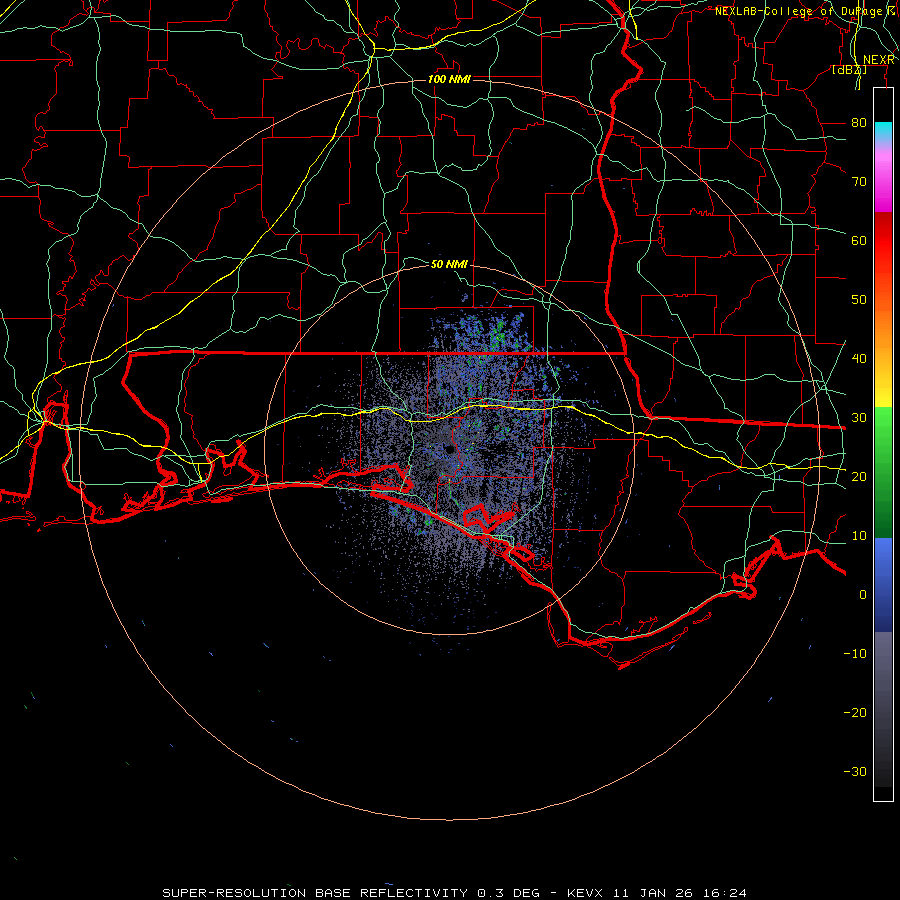The height and width of the screenshot is (900, 900).
Task: Click the 40 dBZ scale value
Action: tap(859, 358)
